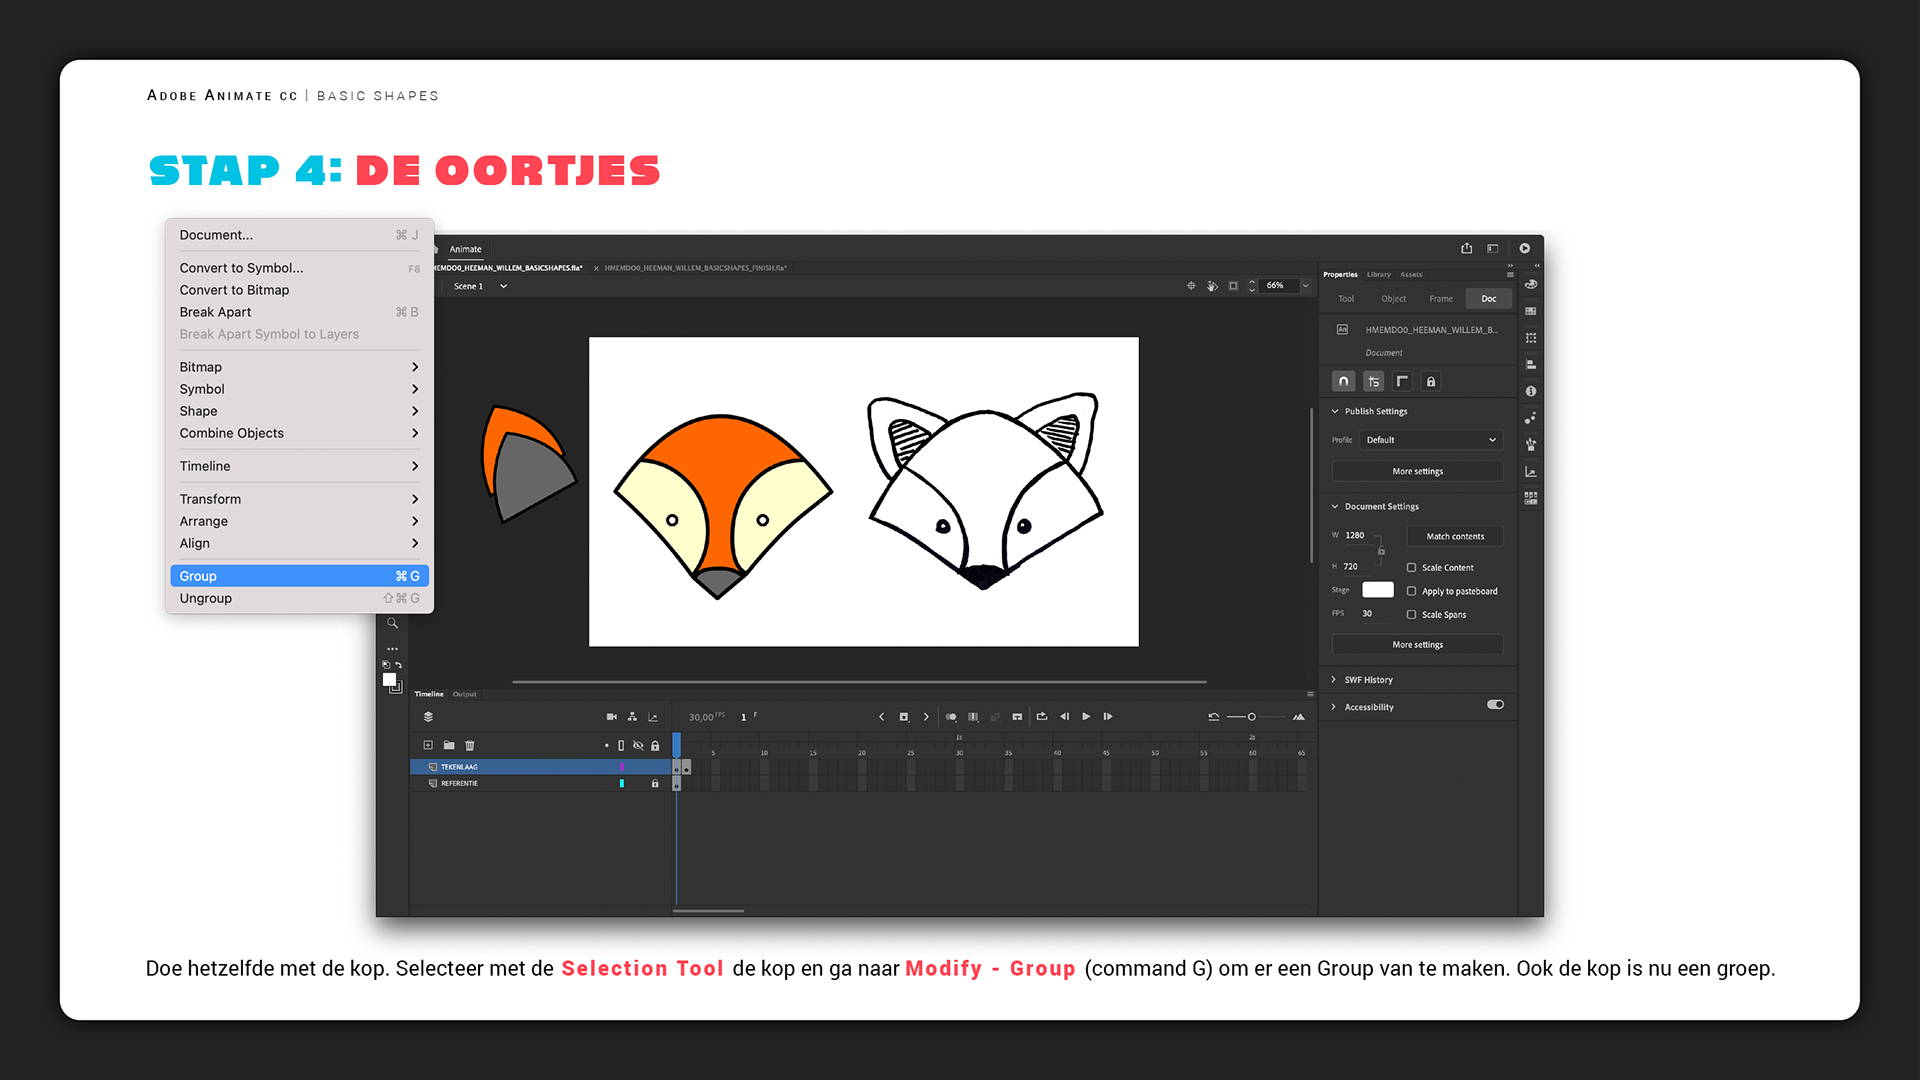
Task: Click the Match contents button
Action: click(1454, 537)
